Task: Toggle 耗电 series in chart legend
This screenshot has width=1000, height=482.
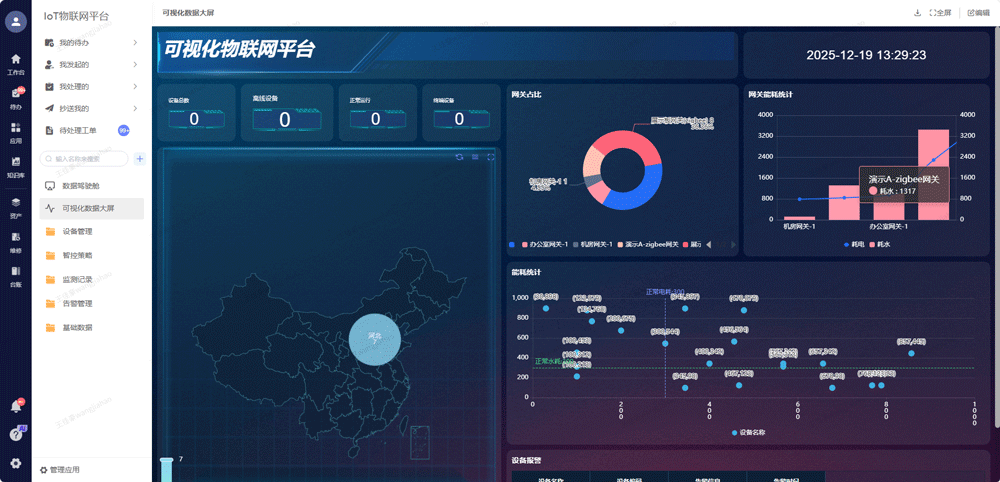Action: point(853,244)
